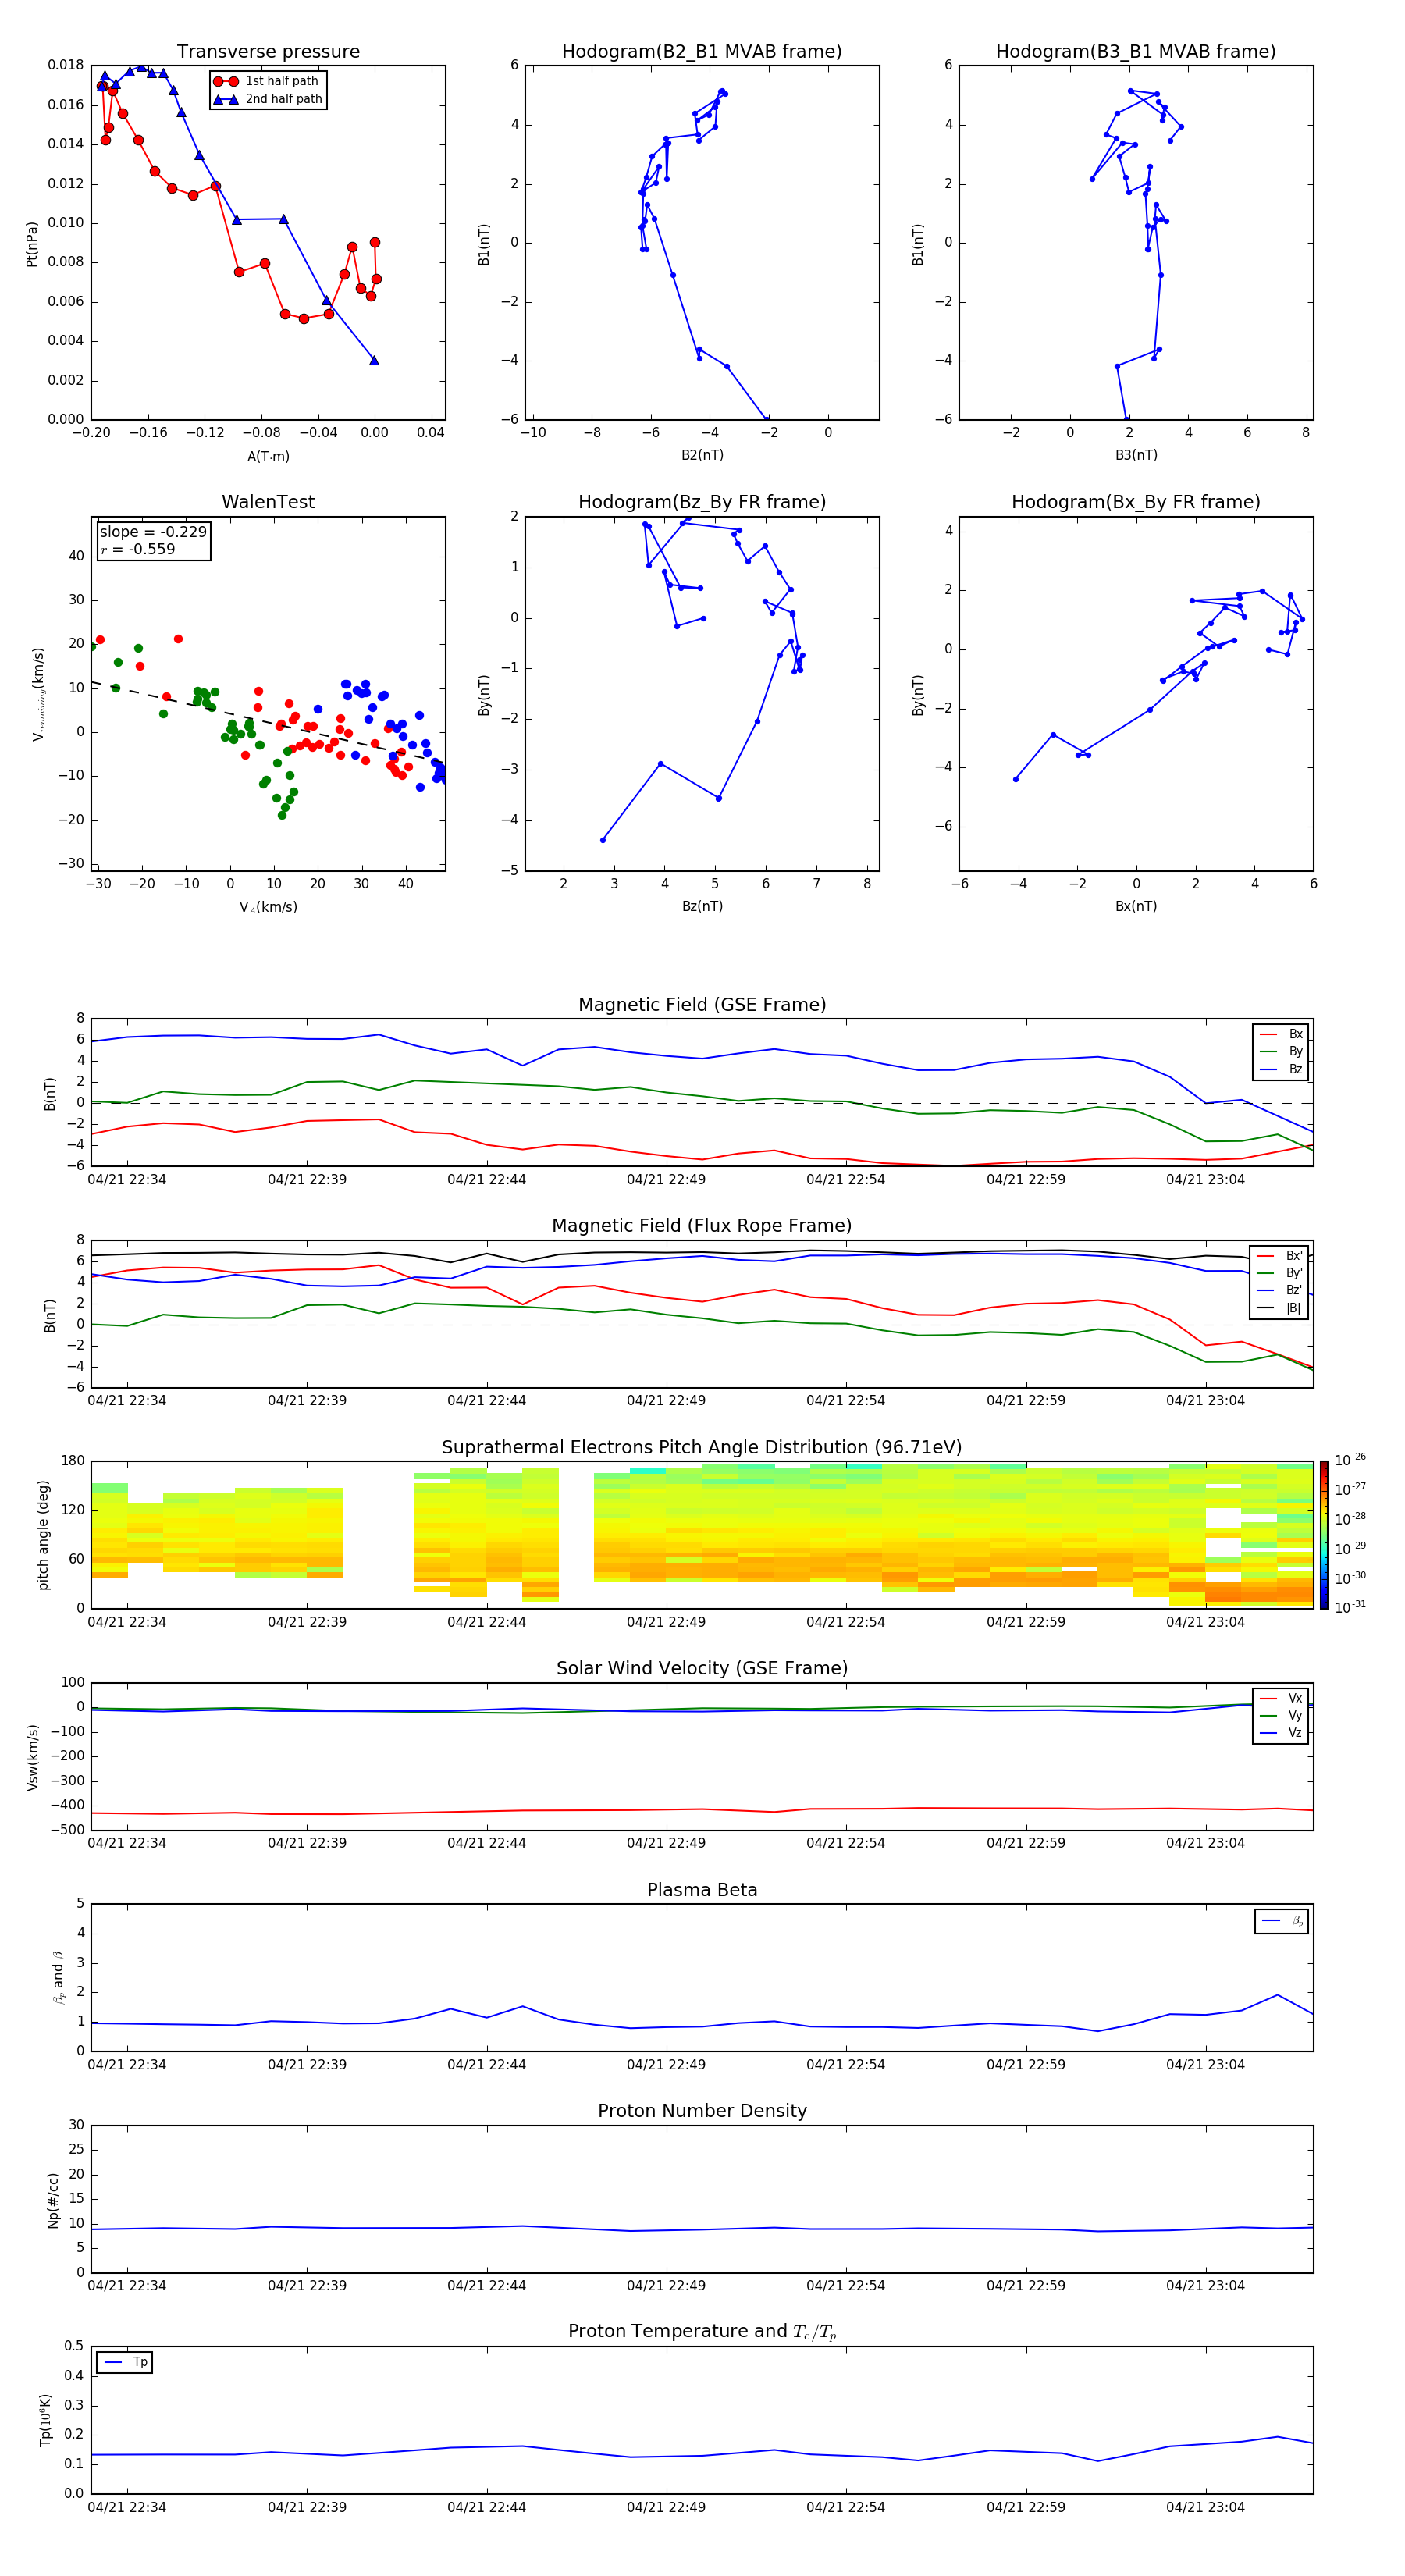The height and width of the screenshot is (2576, 1405).
Task: Click the Proton Number Density title
Action: coord(702,2111)
